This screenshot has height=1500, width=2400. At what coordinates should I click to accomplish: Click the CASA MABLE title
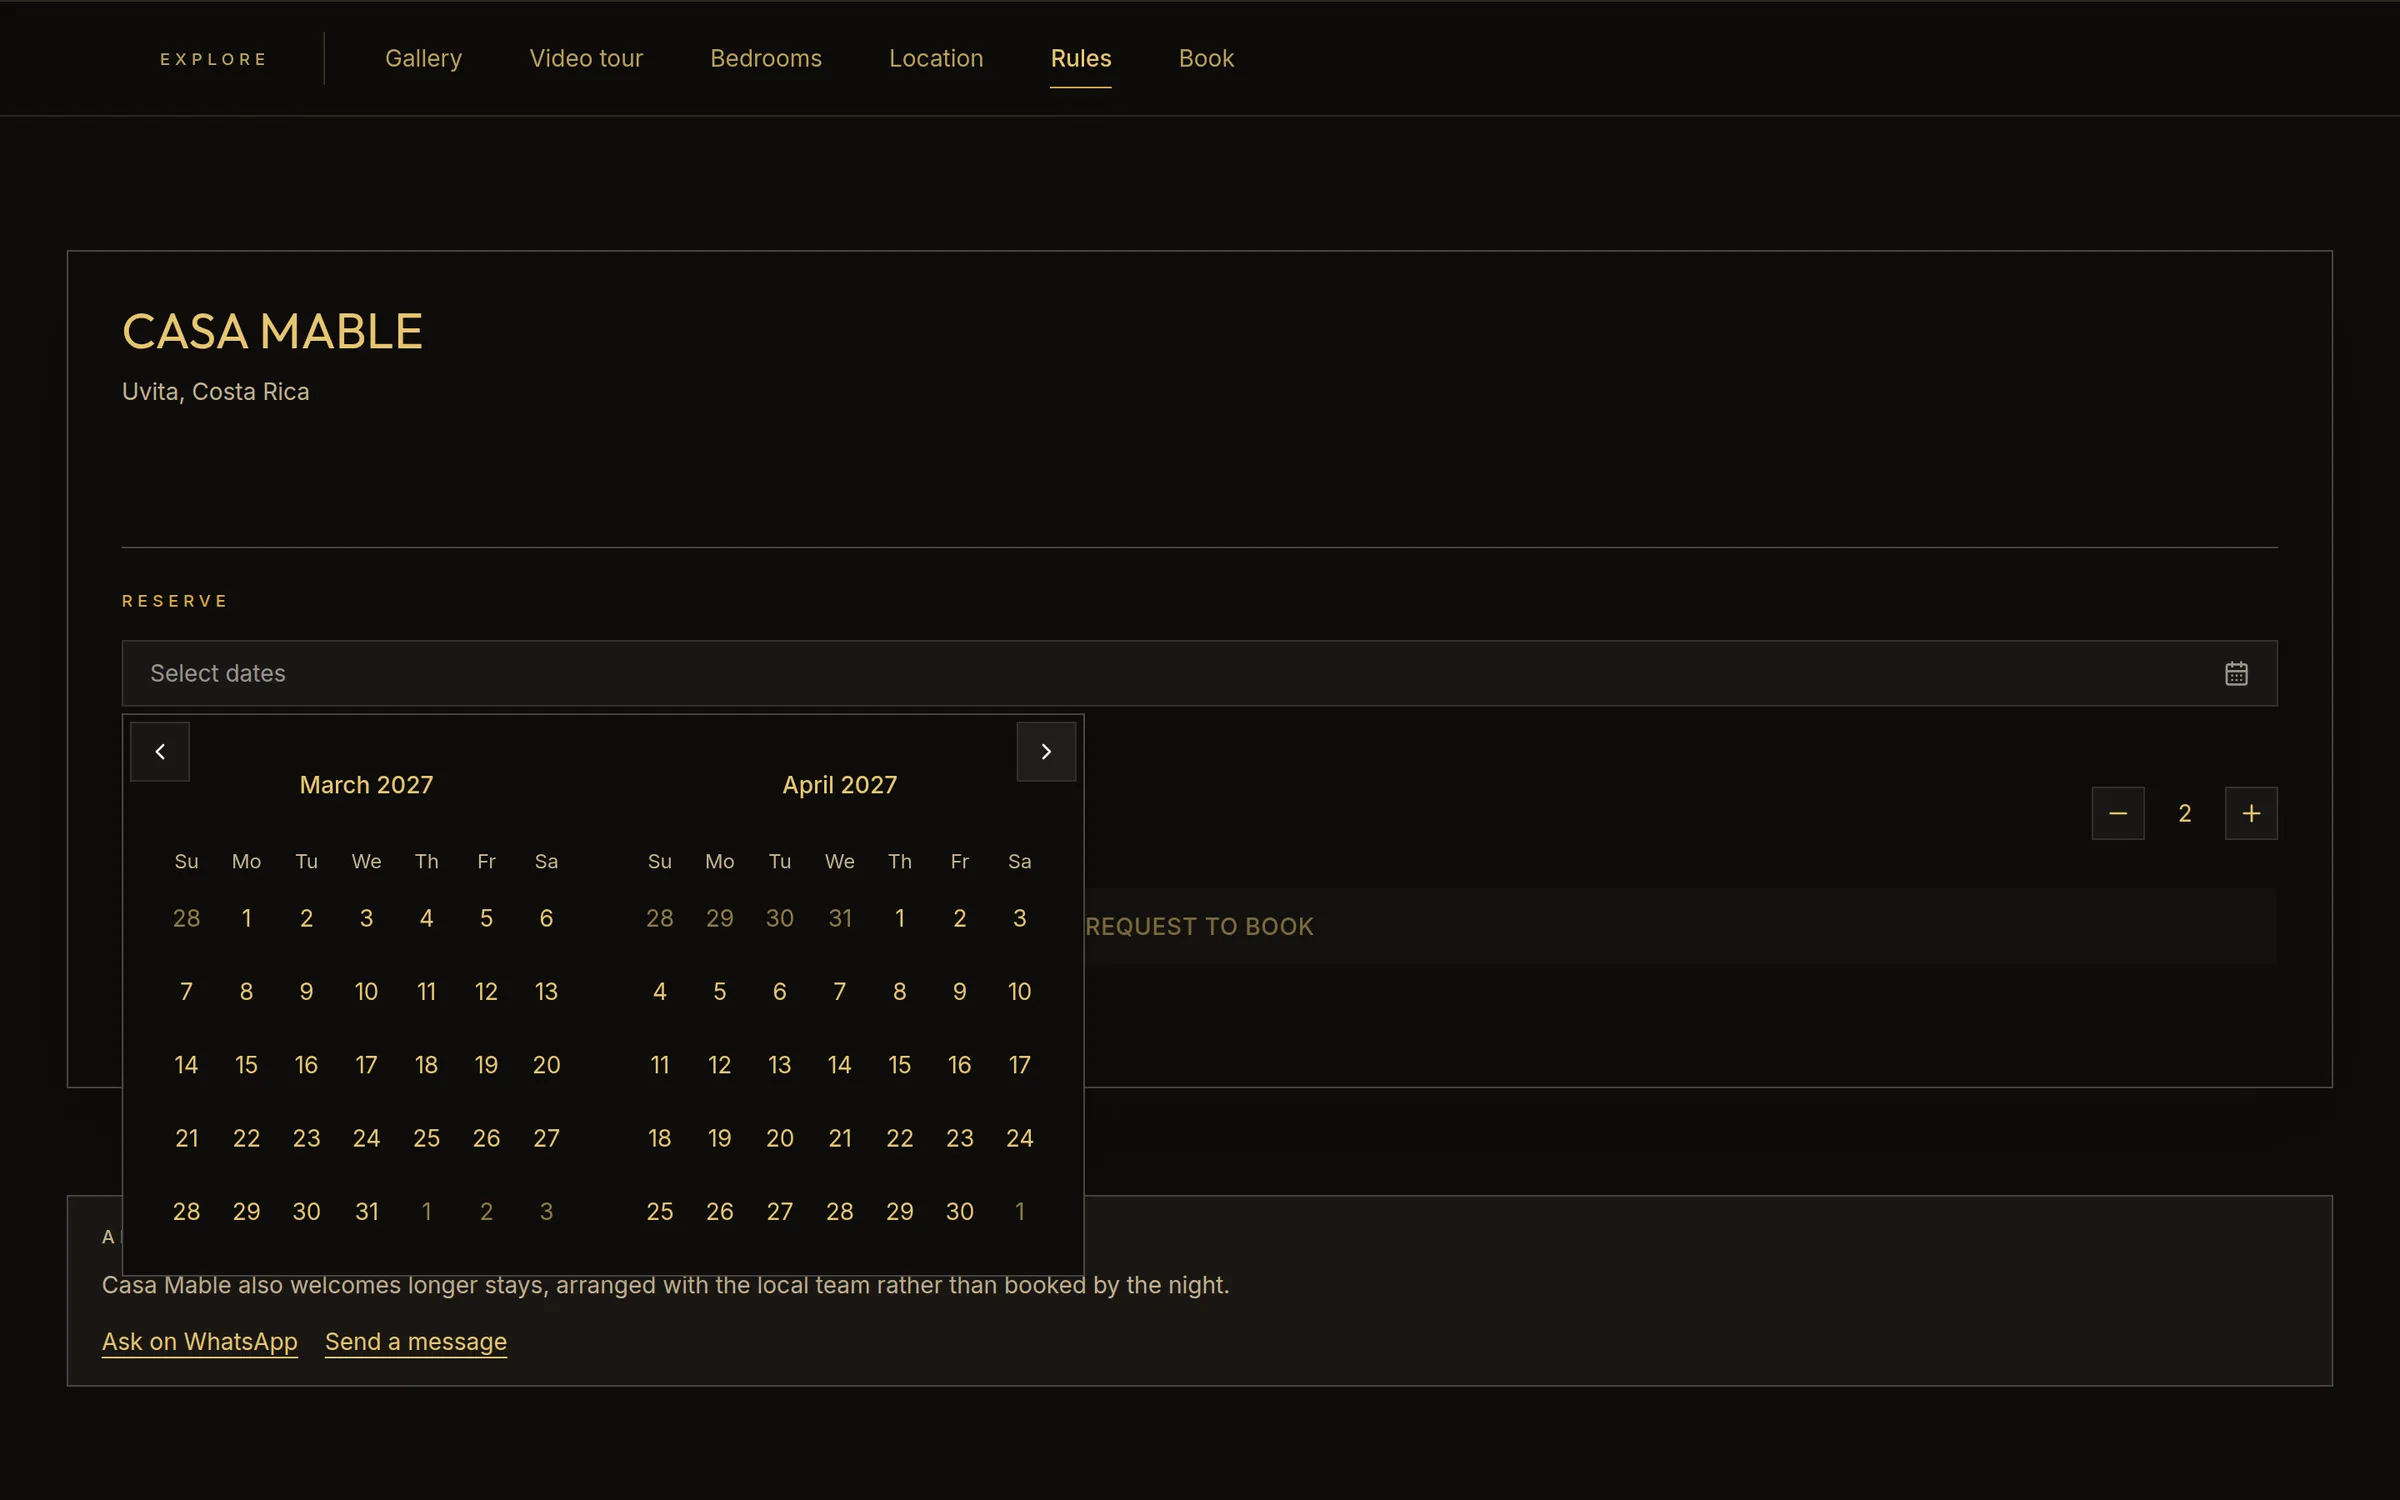pos(272,332)
